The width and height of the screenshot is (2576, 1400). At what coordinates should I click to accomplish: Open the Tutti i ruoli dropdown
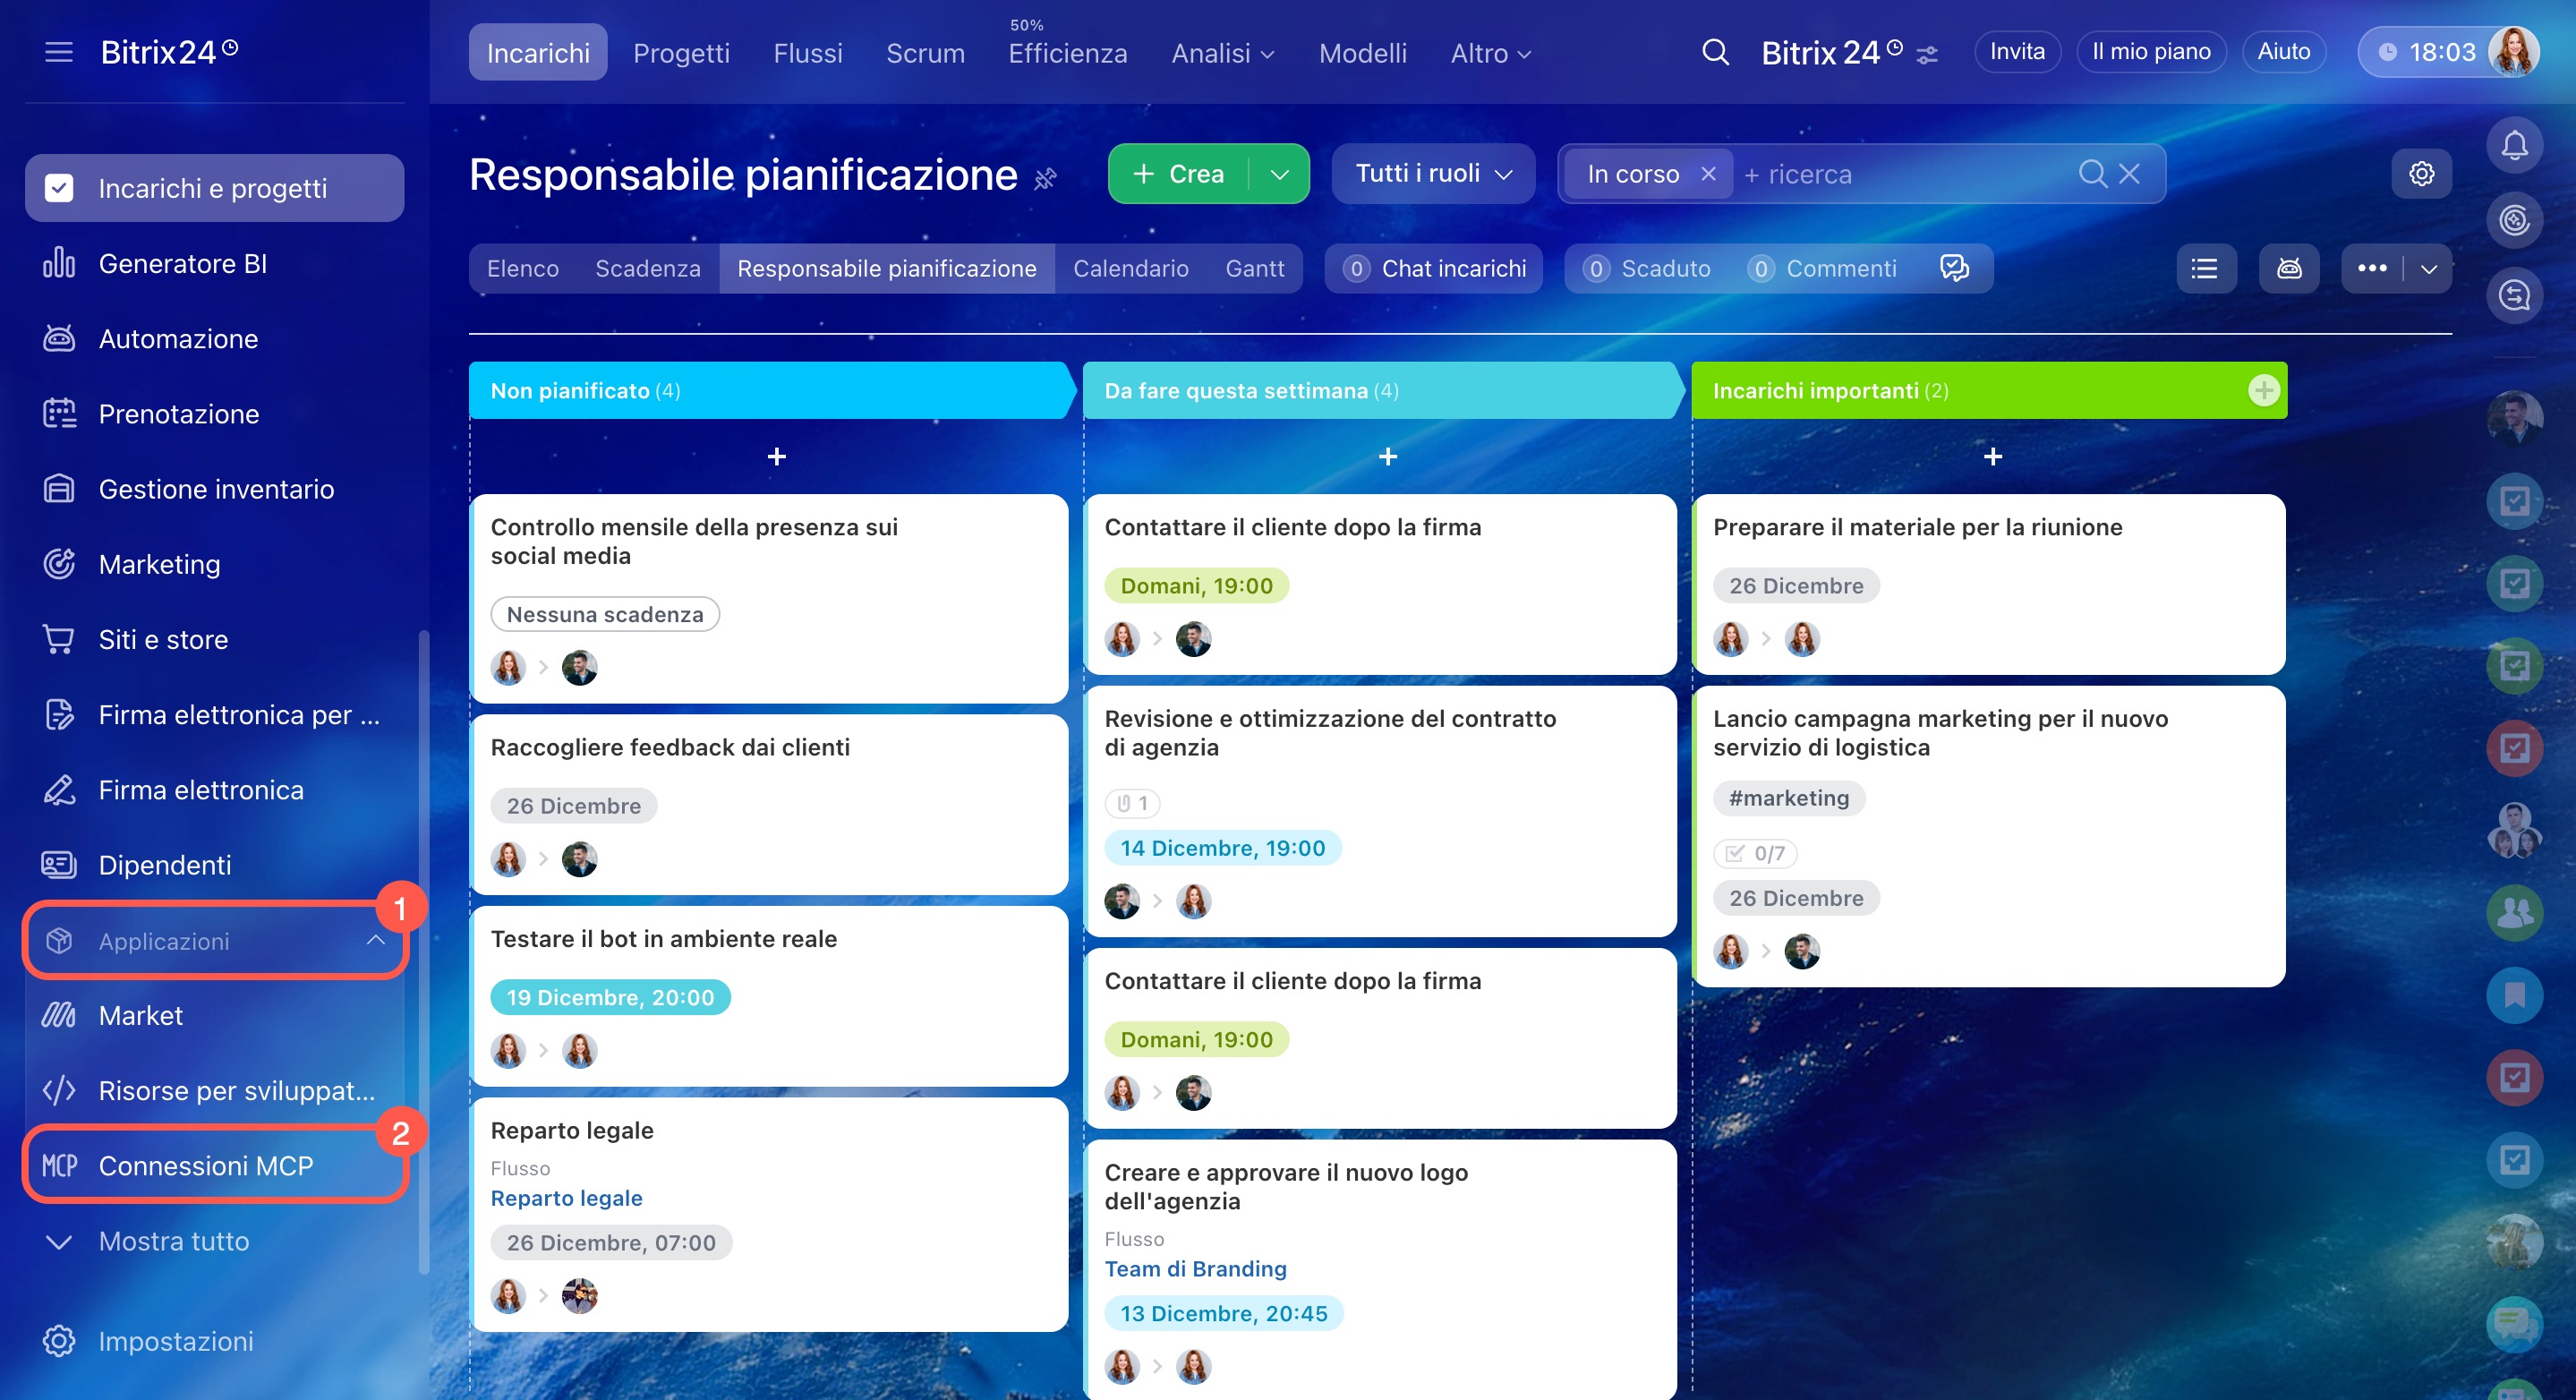click(1432, 174)
